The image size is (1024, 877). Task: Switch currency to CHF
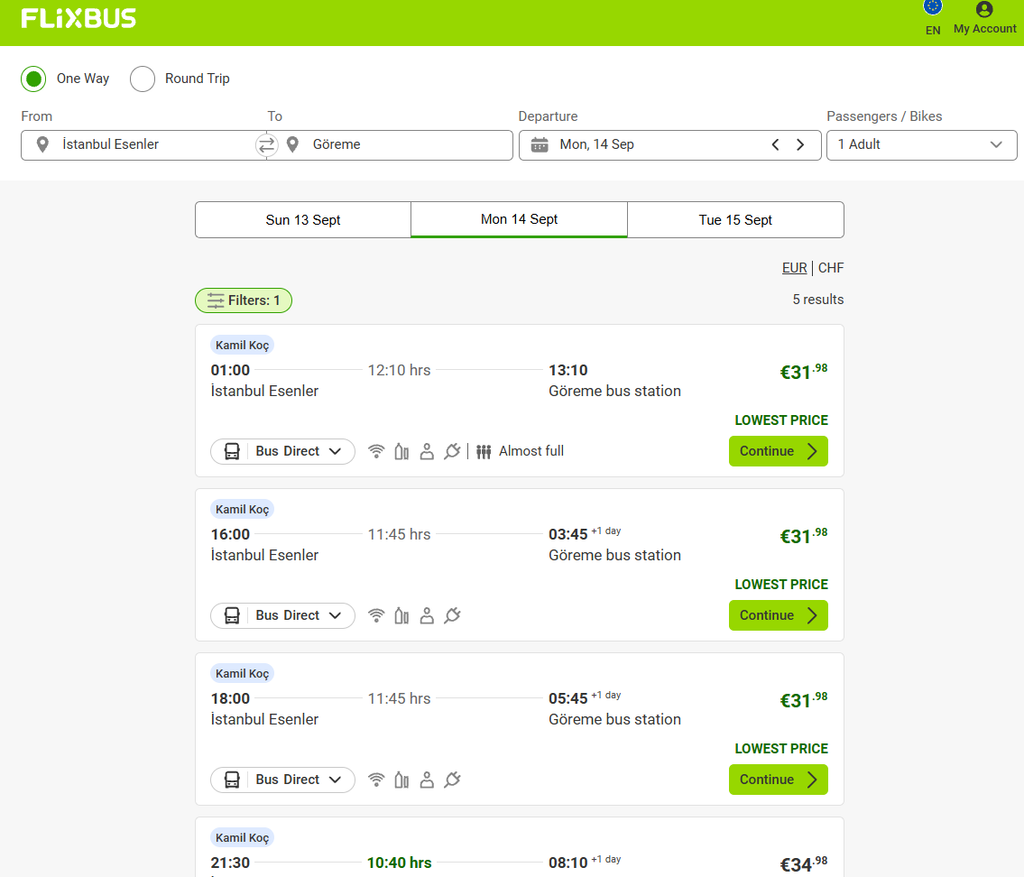pyautogui.click(x=831, y=268)
